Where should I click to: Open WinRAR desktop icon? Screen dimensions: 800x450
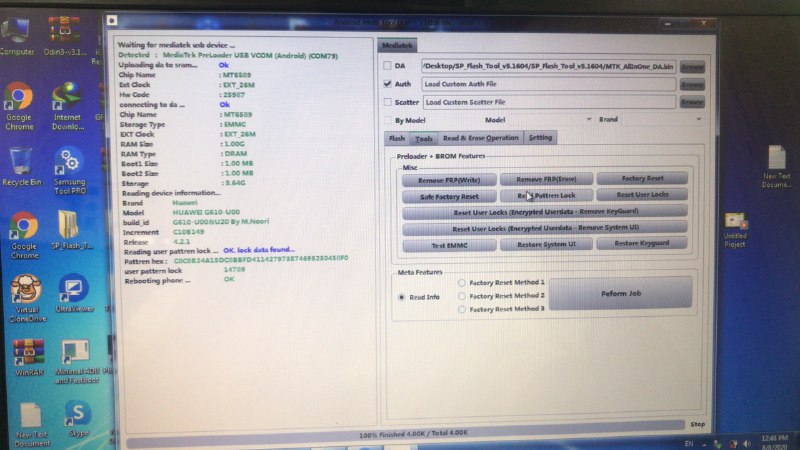(x=29, y=358)
